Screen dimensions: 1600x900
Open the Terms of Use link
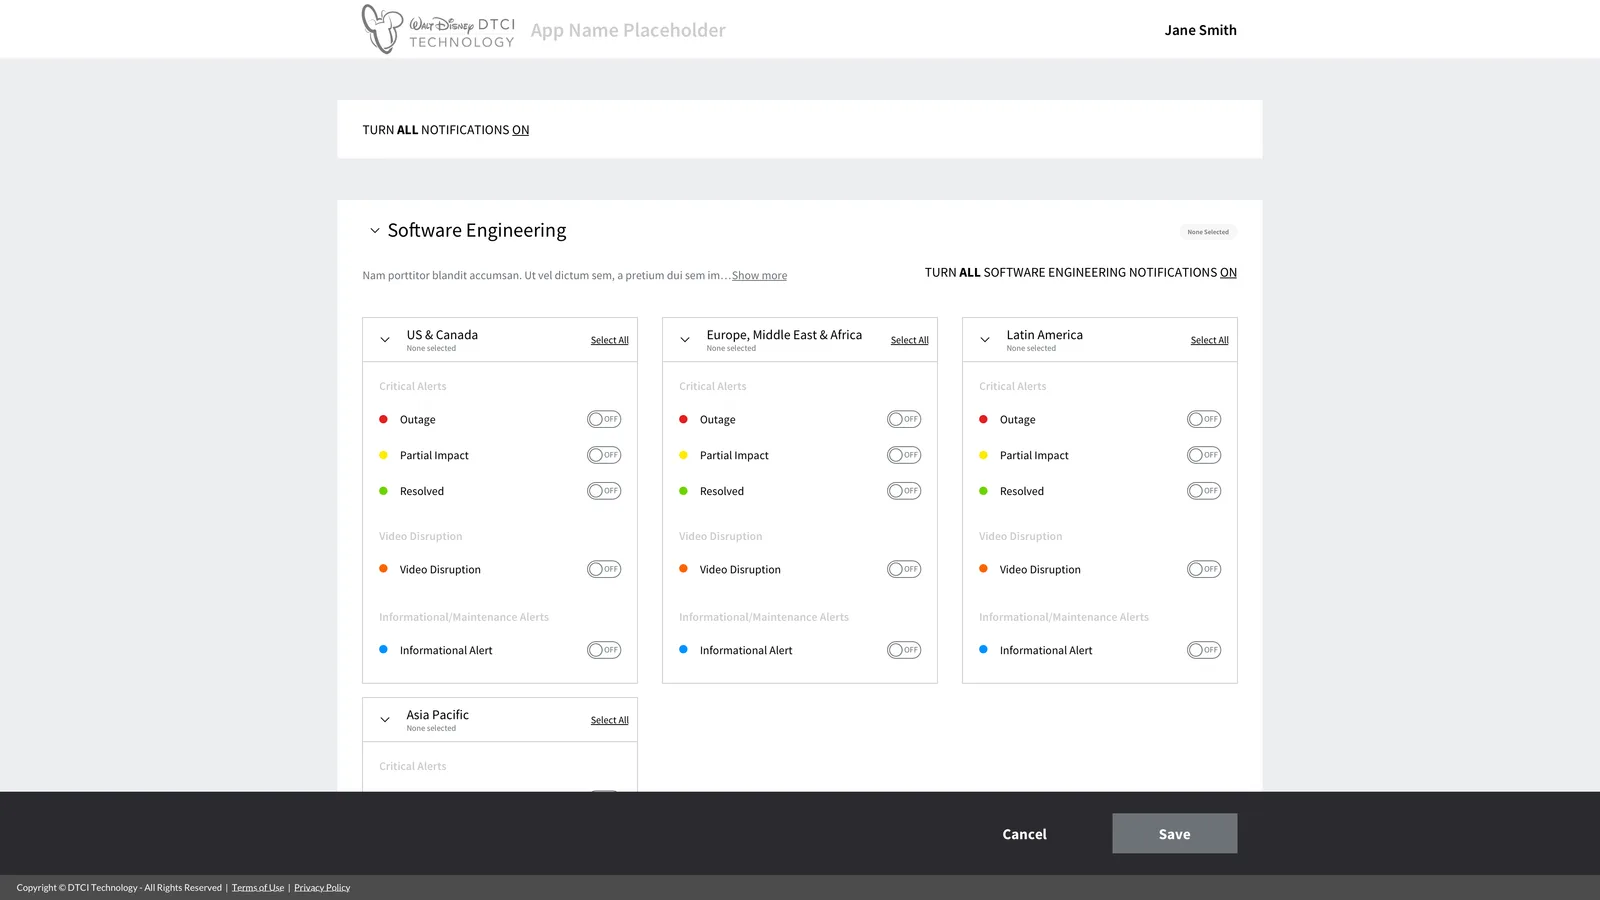tap(258, 888)
